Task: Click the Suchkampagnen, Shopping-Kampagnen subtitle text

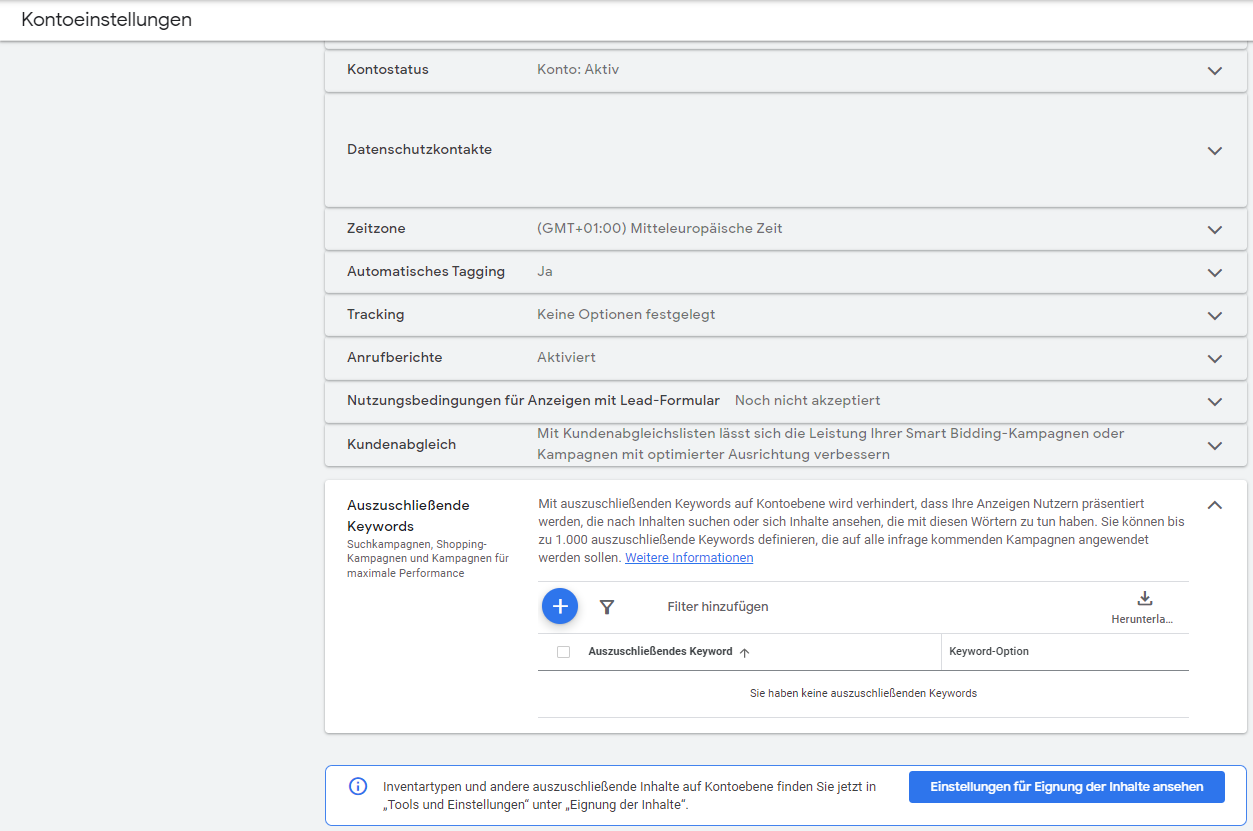Action: pyautogui.click(x=427, y=559)
